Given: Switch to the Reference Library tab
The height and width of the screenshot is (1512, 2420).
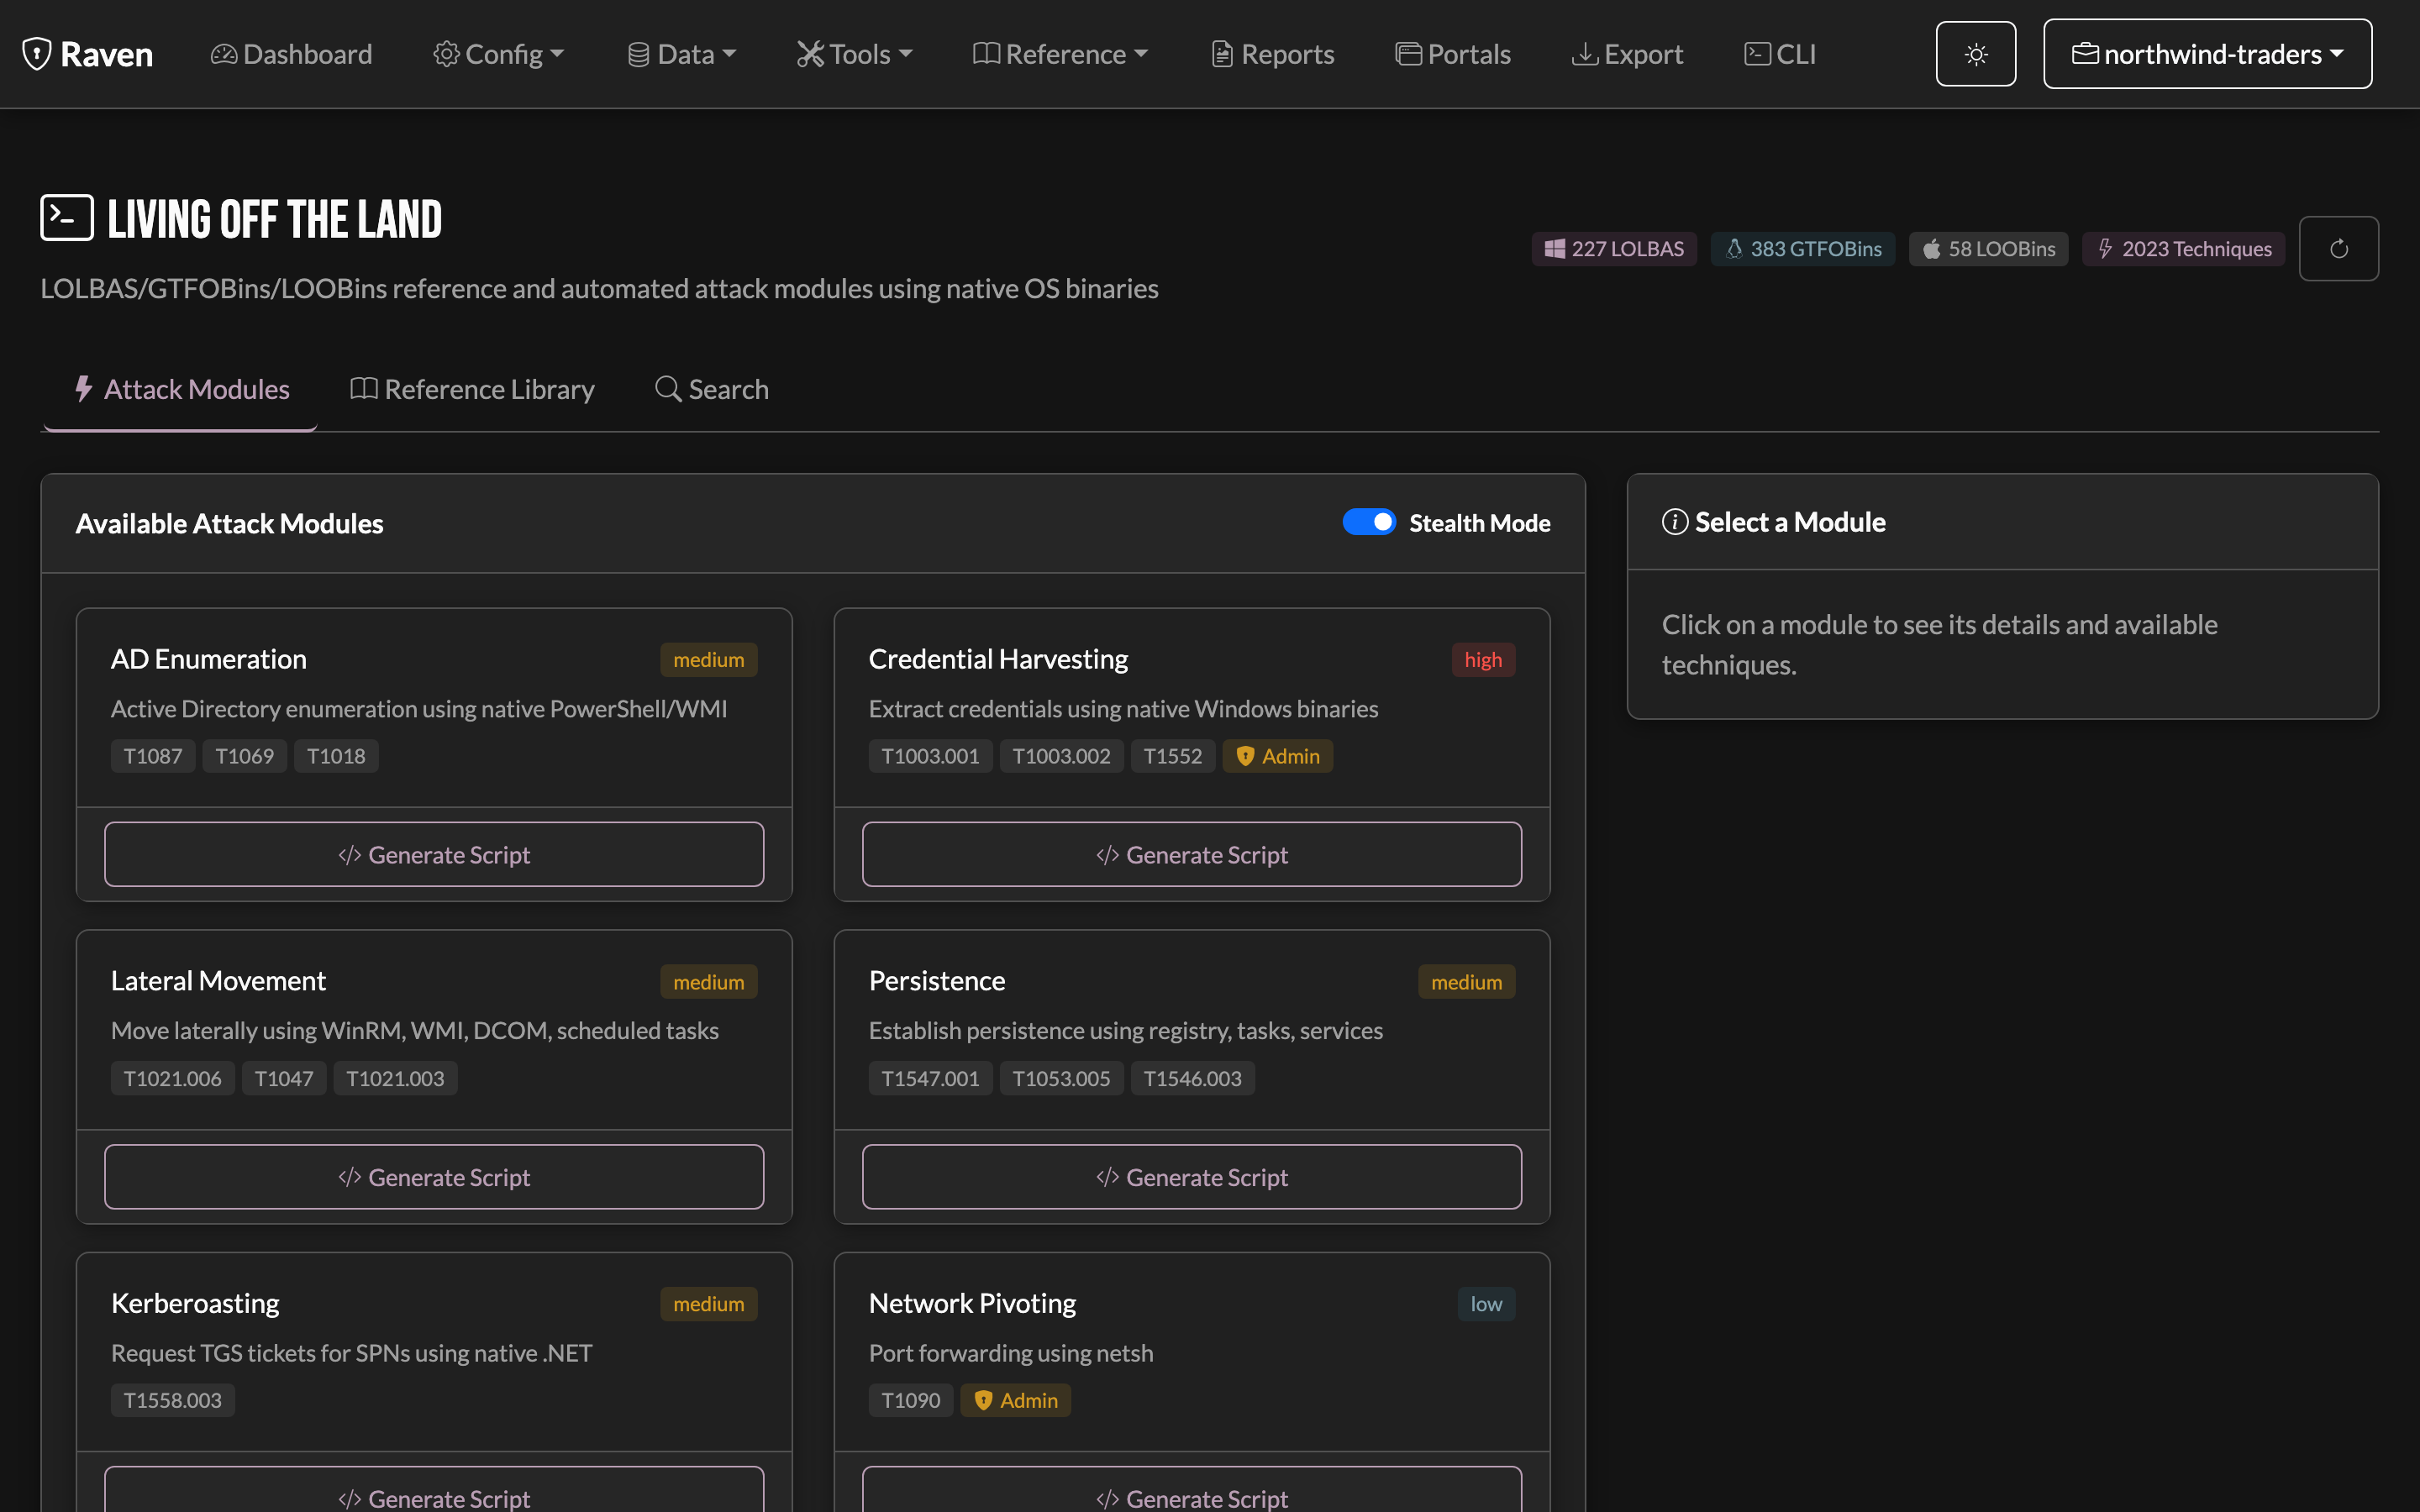Looking at the screenshot, I should click(472, 389).
